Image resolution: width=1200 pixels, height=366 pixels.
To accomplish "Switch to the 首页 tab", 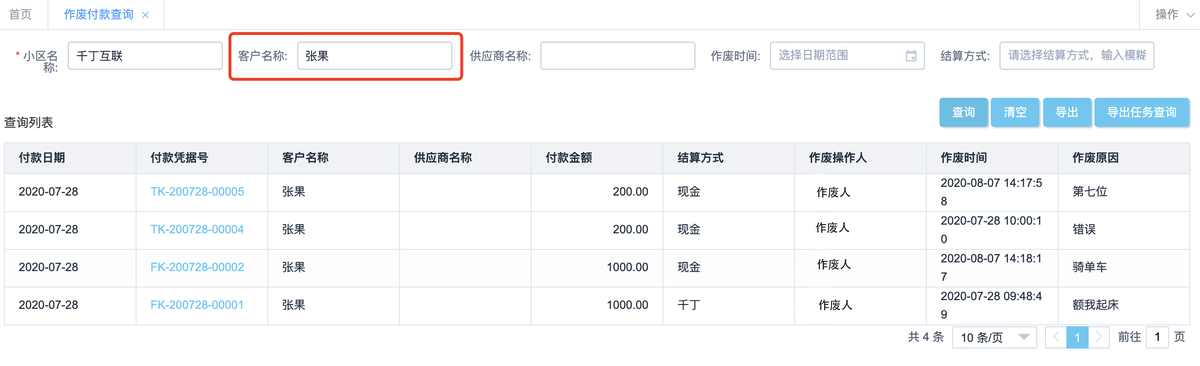I will tap(19, 15).
